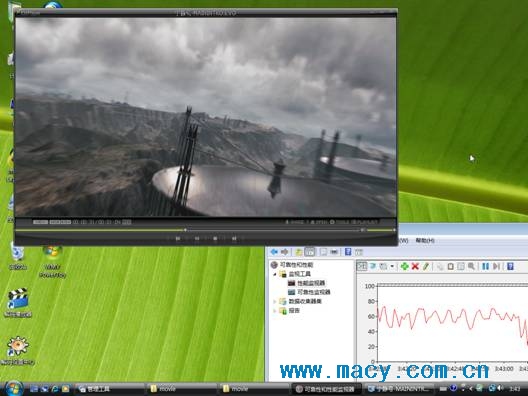Click the red X delete-counter icon

coord(415,266)
